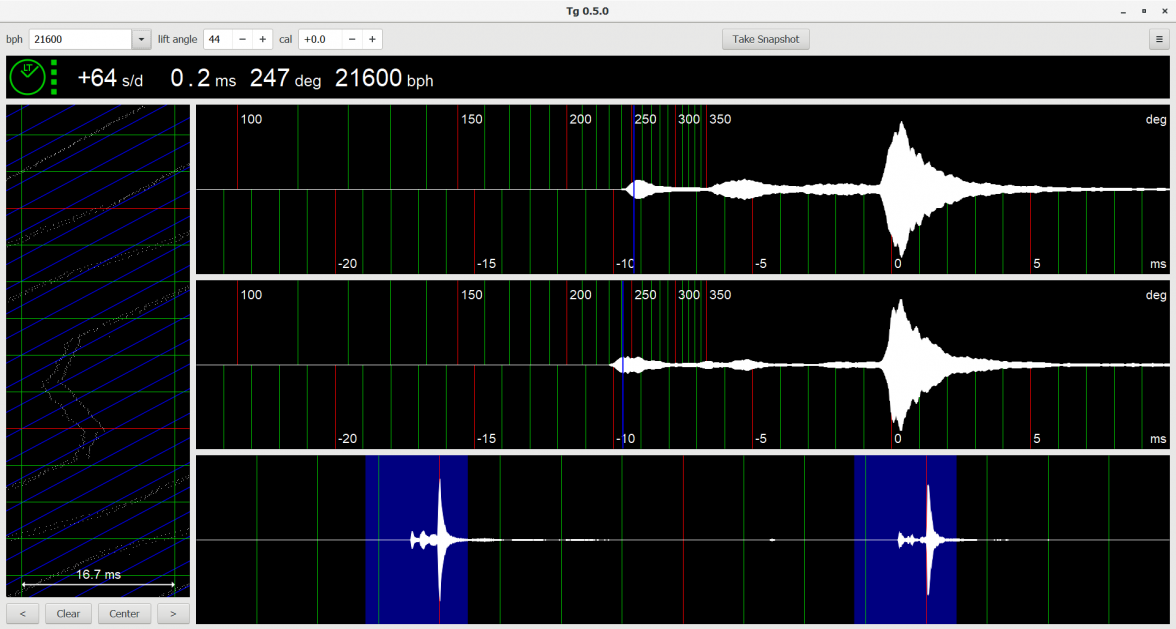Viewport: 1176px width, 629px height.
Task: Increase lift angle with the plus stepper
Action: click(262, 39)
